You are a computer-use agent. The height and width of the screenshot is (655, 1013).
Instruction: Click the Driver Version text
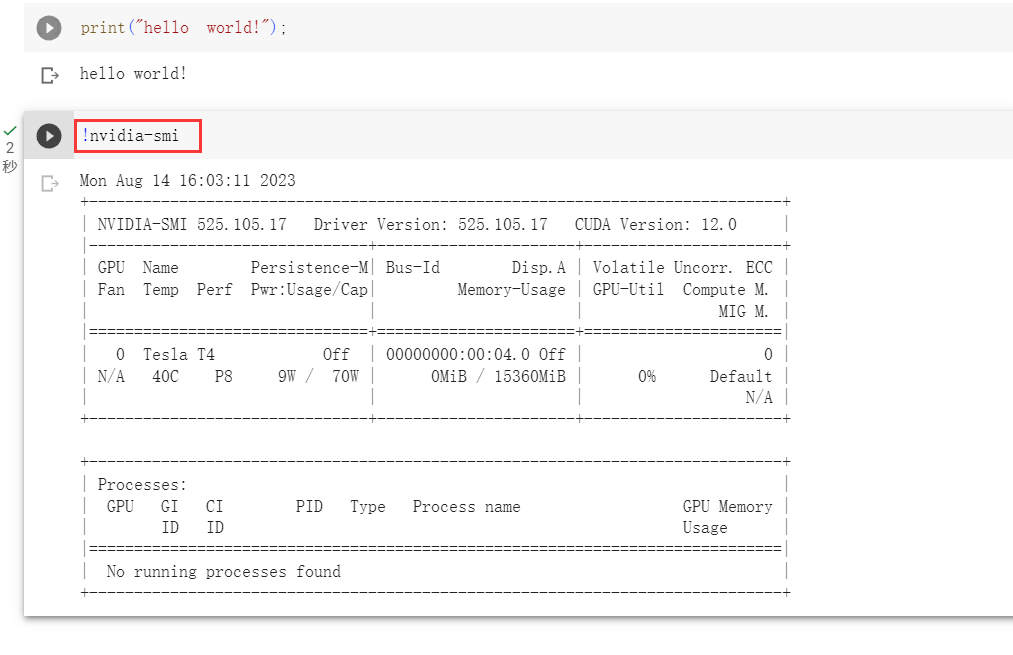(x=430, y=224)
